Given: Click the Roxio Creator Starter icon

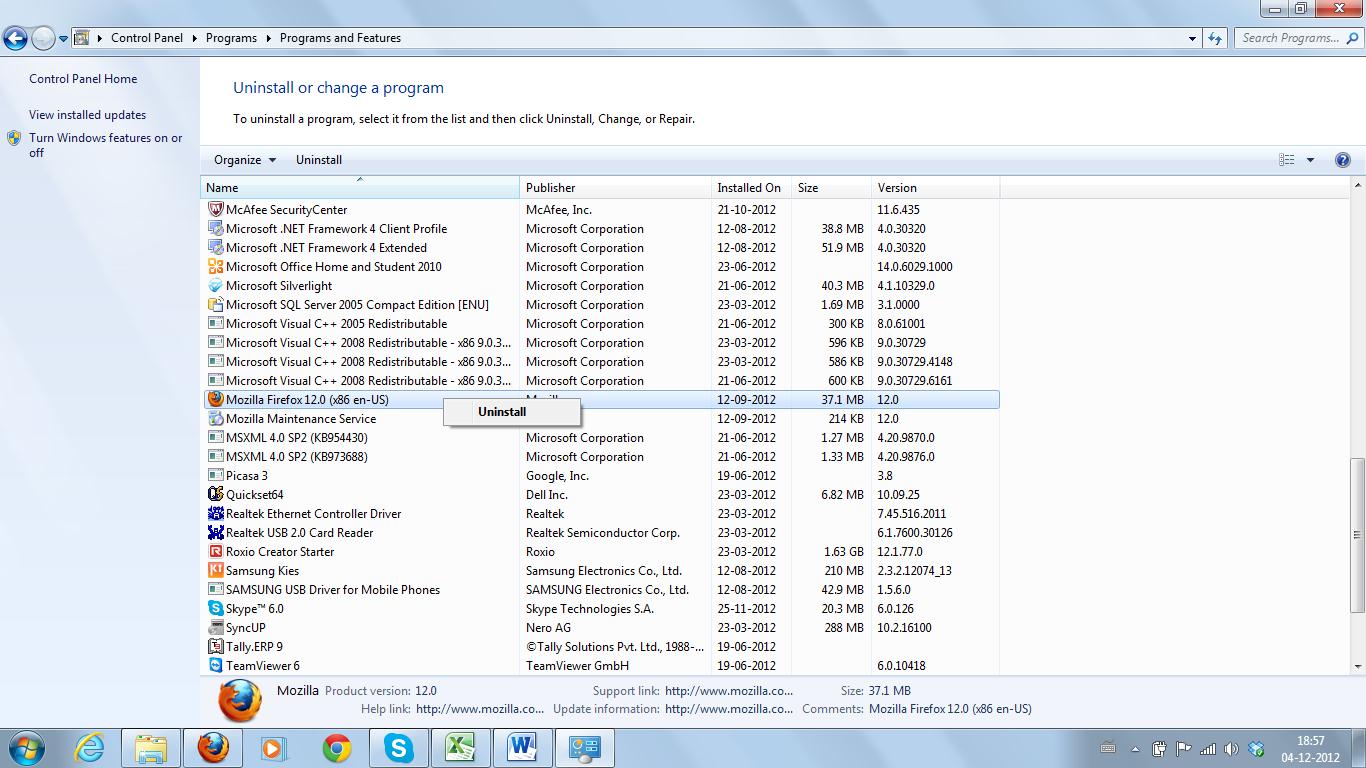Looking at the screenshot, I should pyautogui.click(x=215, y=552).
